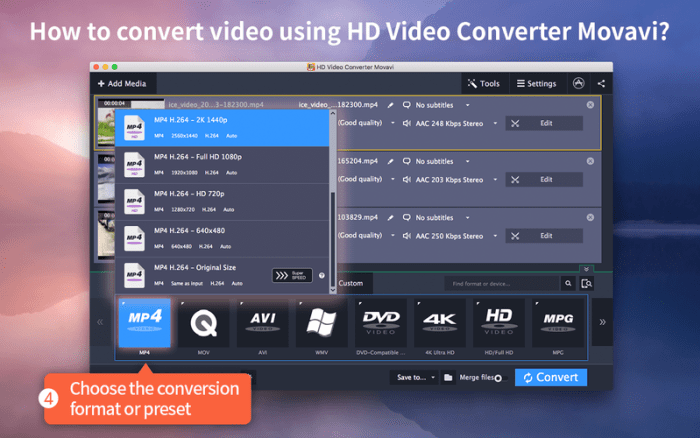
Task: Select MP4 H.264 – 640x480 preset
Action: [222, 238]
